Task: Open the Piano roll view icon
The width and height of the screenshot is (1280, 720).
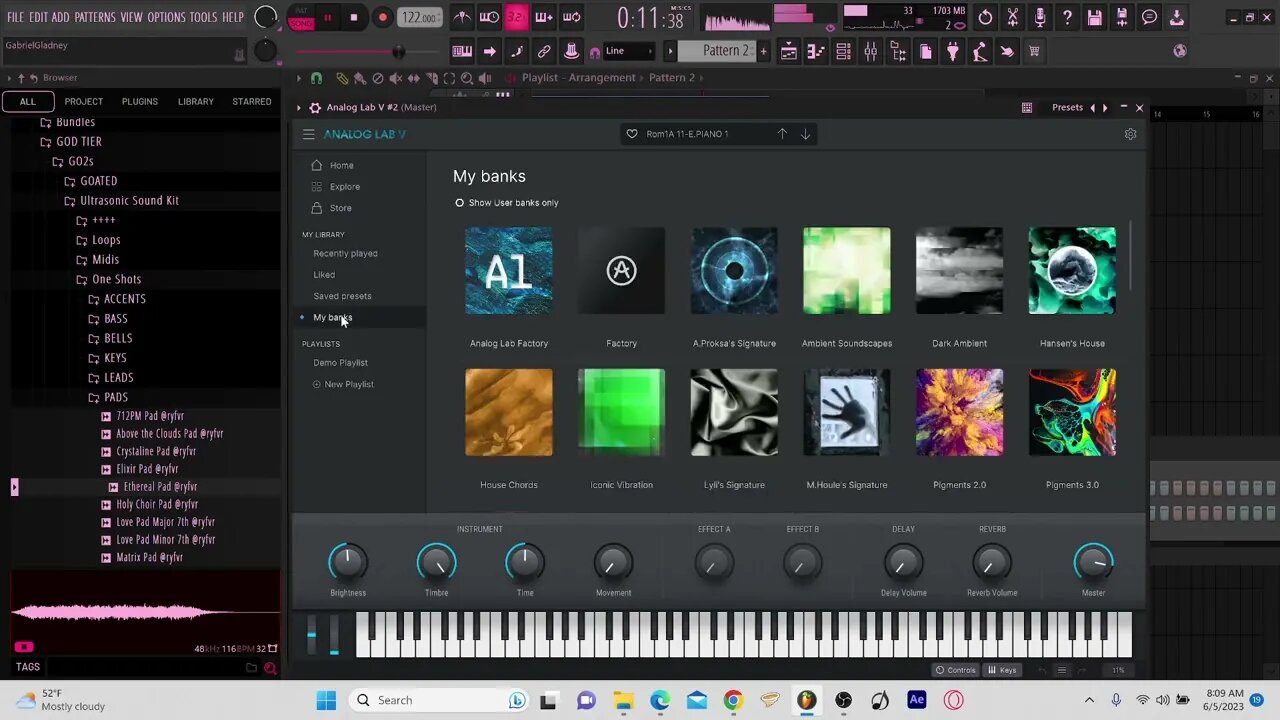Action: coord(816,51)
